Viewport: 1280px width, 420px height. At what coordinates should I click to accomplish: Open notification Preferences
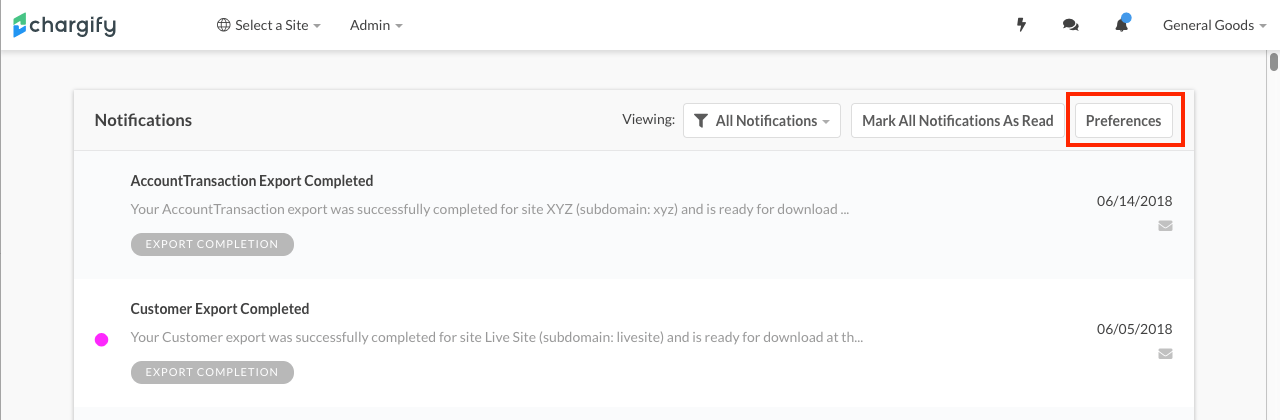tap(1123, 121)
